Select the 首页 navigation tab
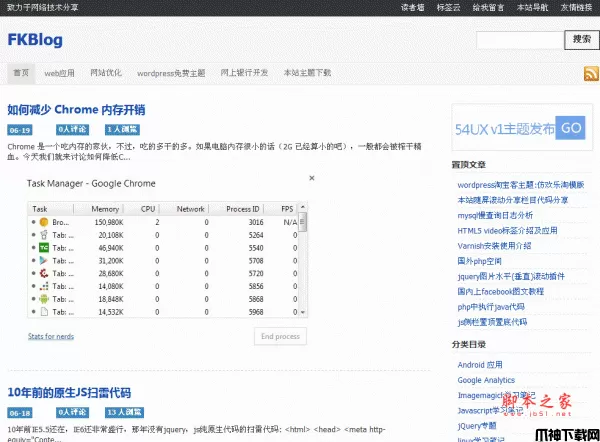This screenshot has height=442, width=600. [x=20, y=73]
